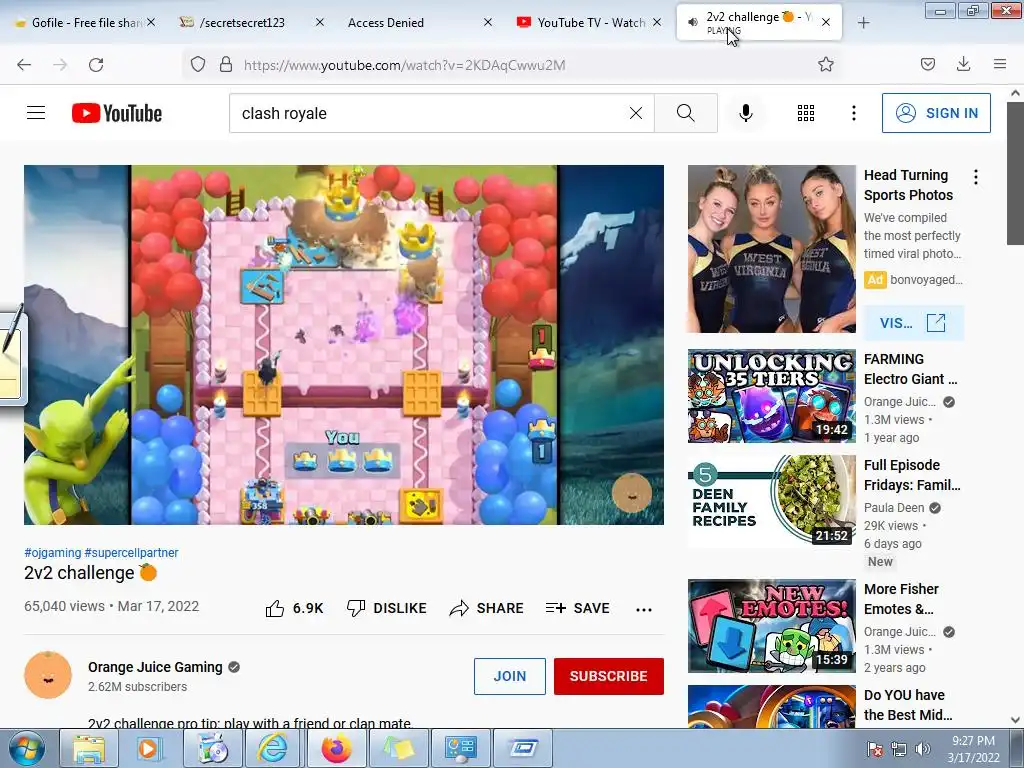Open the YouTube settings three-dot menu
This screenshot has height=768, width=1024.
tap(854, 113)
